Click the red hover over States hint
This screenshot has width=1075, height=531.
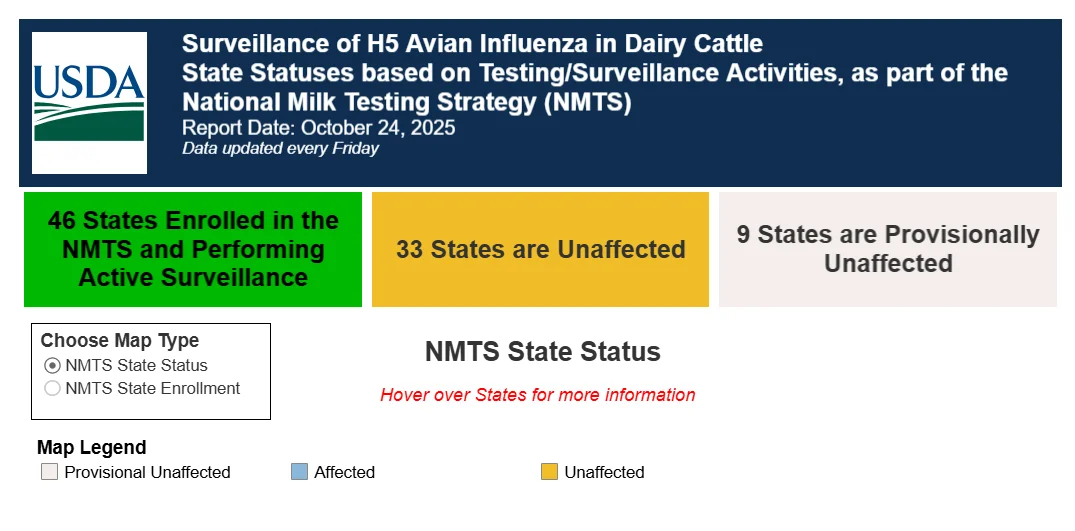[538, 395]
